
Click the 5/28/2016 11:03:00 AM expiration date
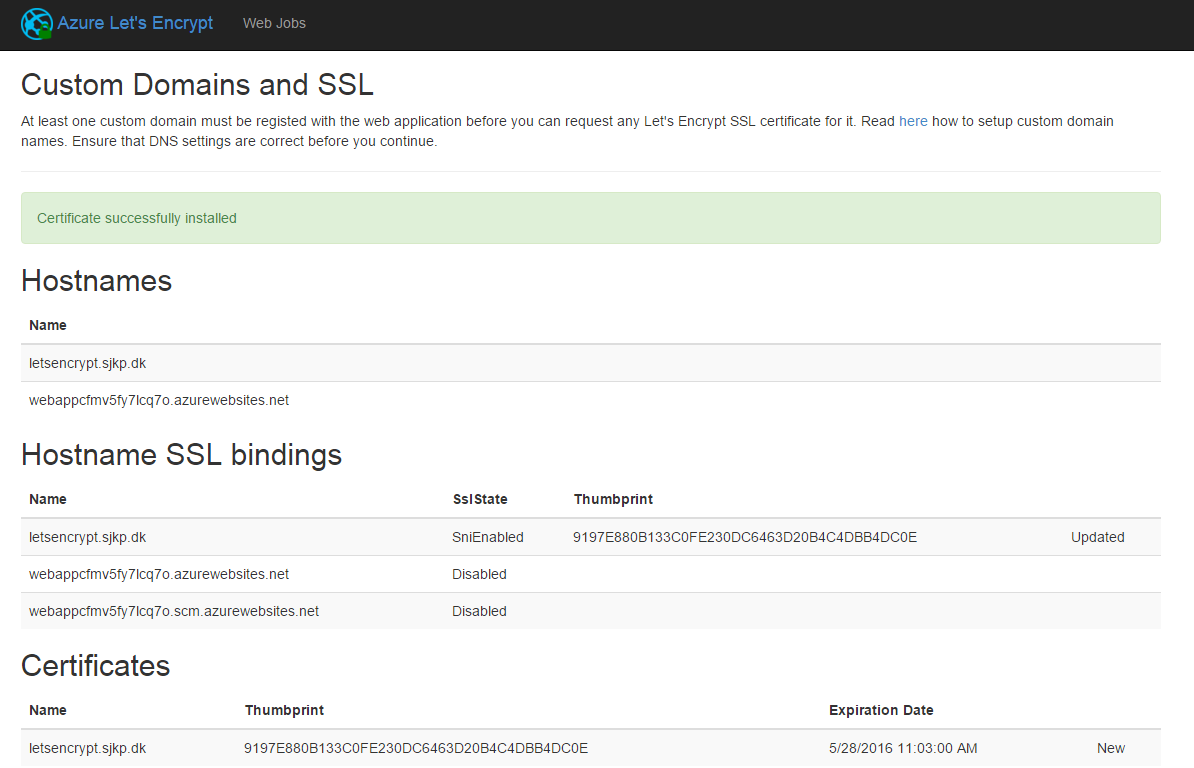pos(903,748)
